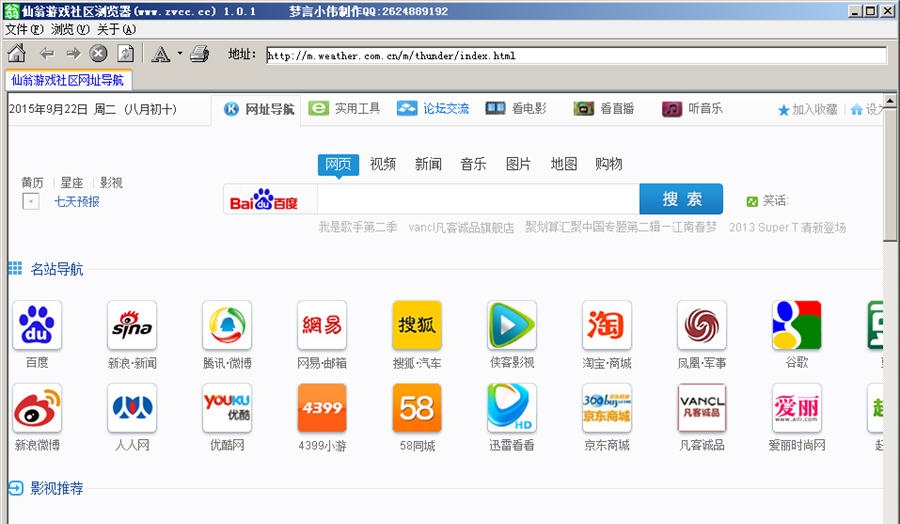Click the printer icon
900x524 pixels.
click(200, 54)
